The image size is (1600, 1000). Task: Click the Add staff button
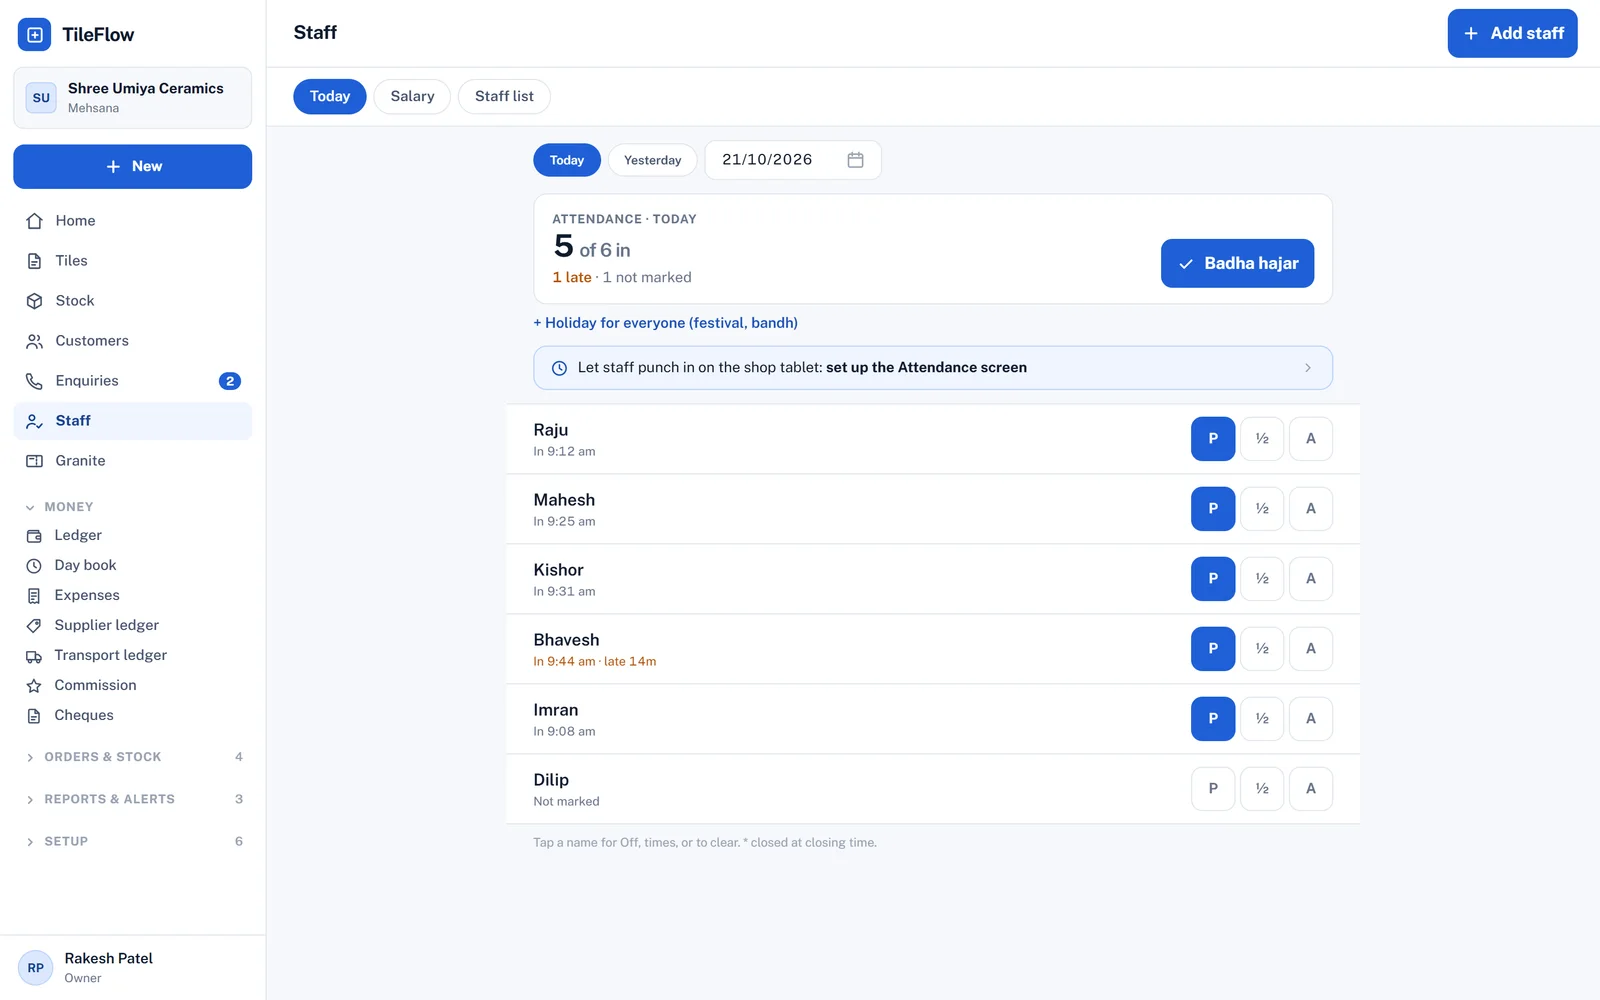[1512, 33]
